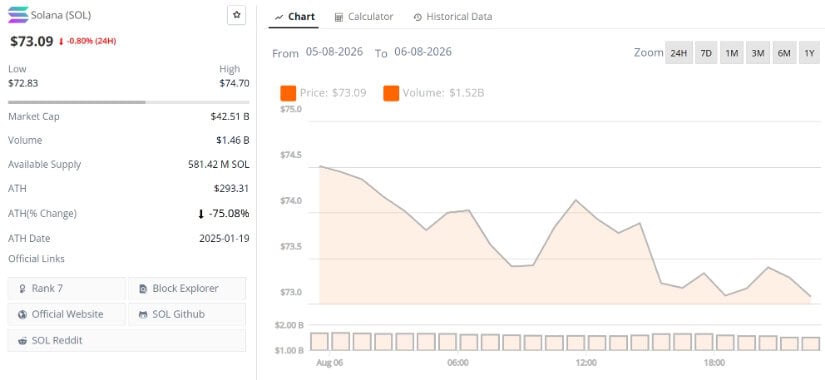Screen dimensions: 825x380
Task: Click the Market Cap value $42.51 B
Action: [x=230, y=116]
